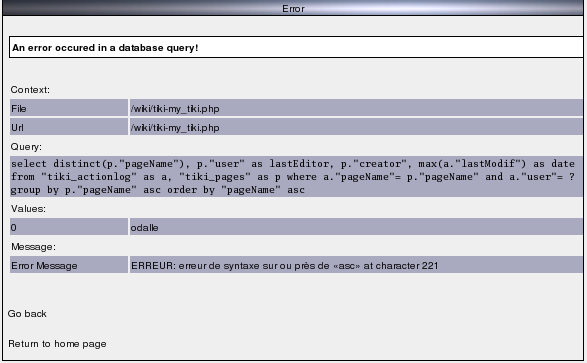Click the query line starting 'select distinct'
This screenshot has height=363, width=587.
tap(293, 164)
